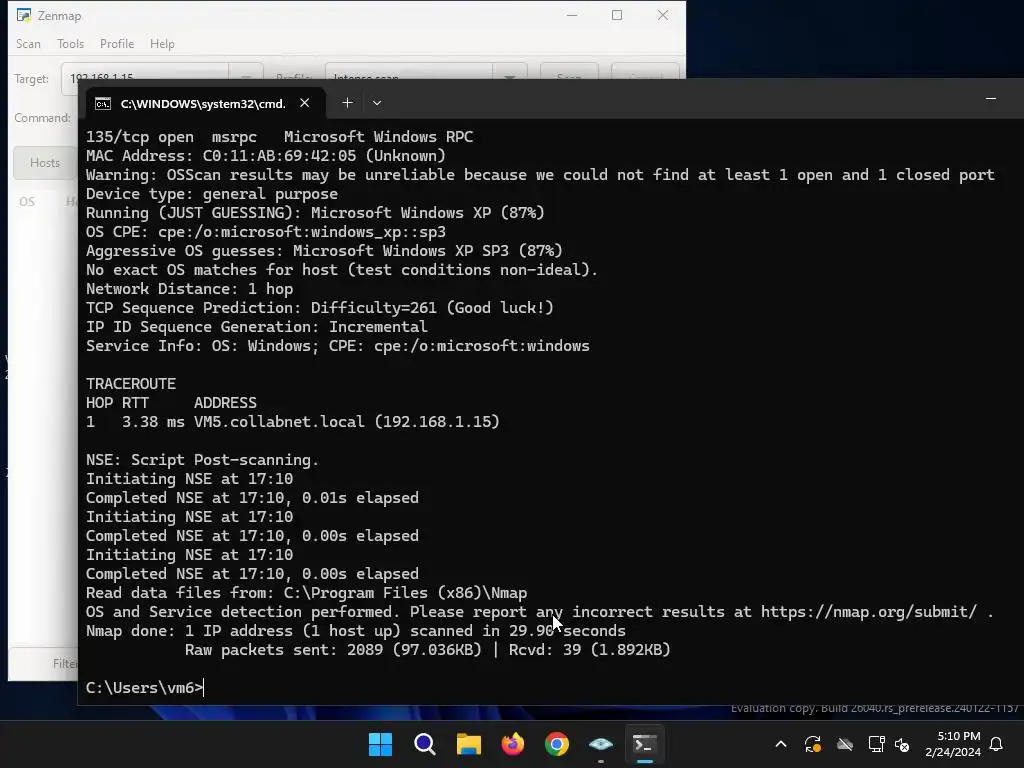Click the nmap.org/submit URL in terminal
This screenshot has height=768, width=1024.
click(869, 612)
